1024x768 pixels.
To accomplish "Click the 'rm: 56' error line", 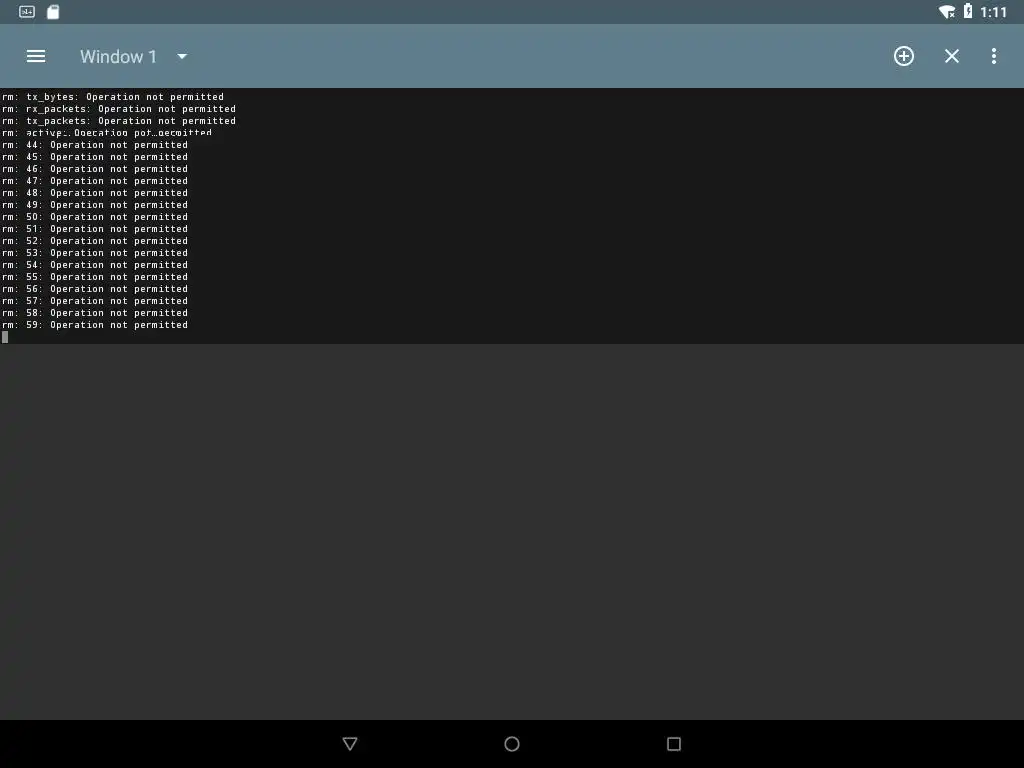I will point(95,289).
